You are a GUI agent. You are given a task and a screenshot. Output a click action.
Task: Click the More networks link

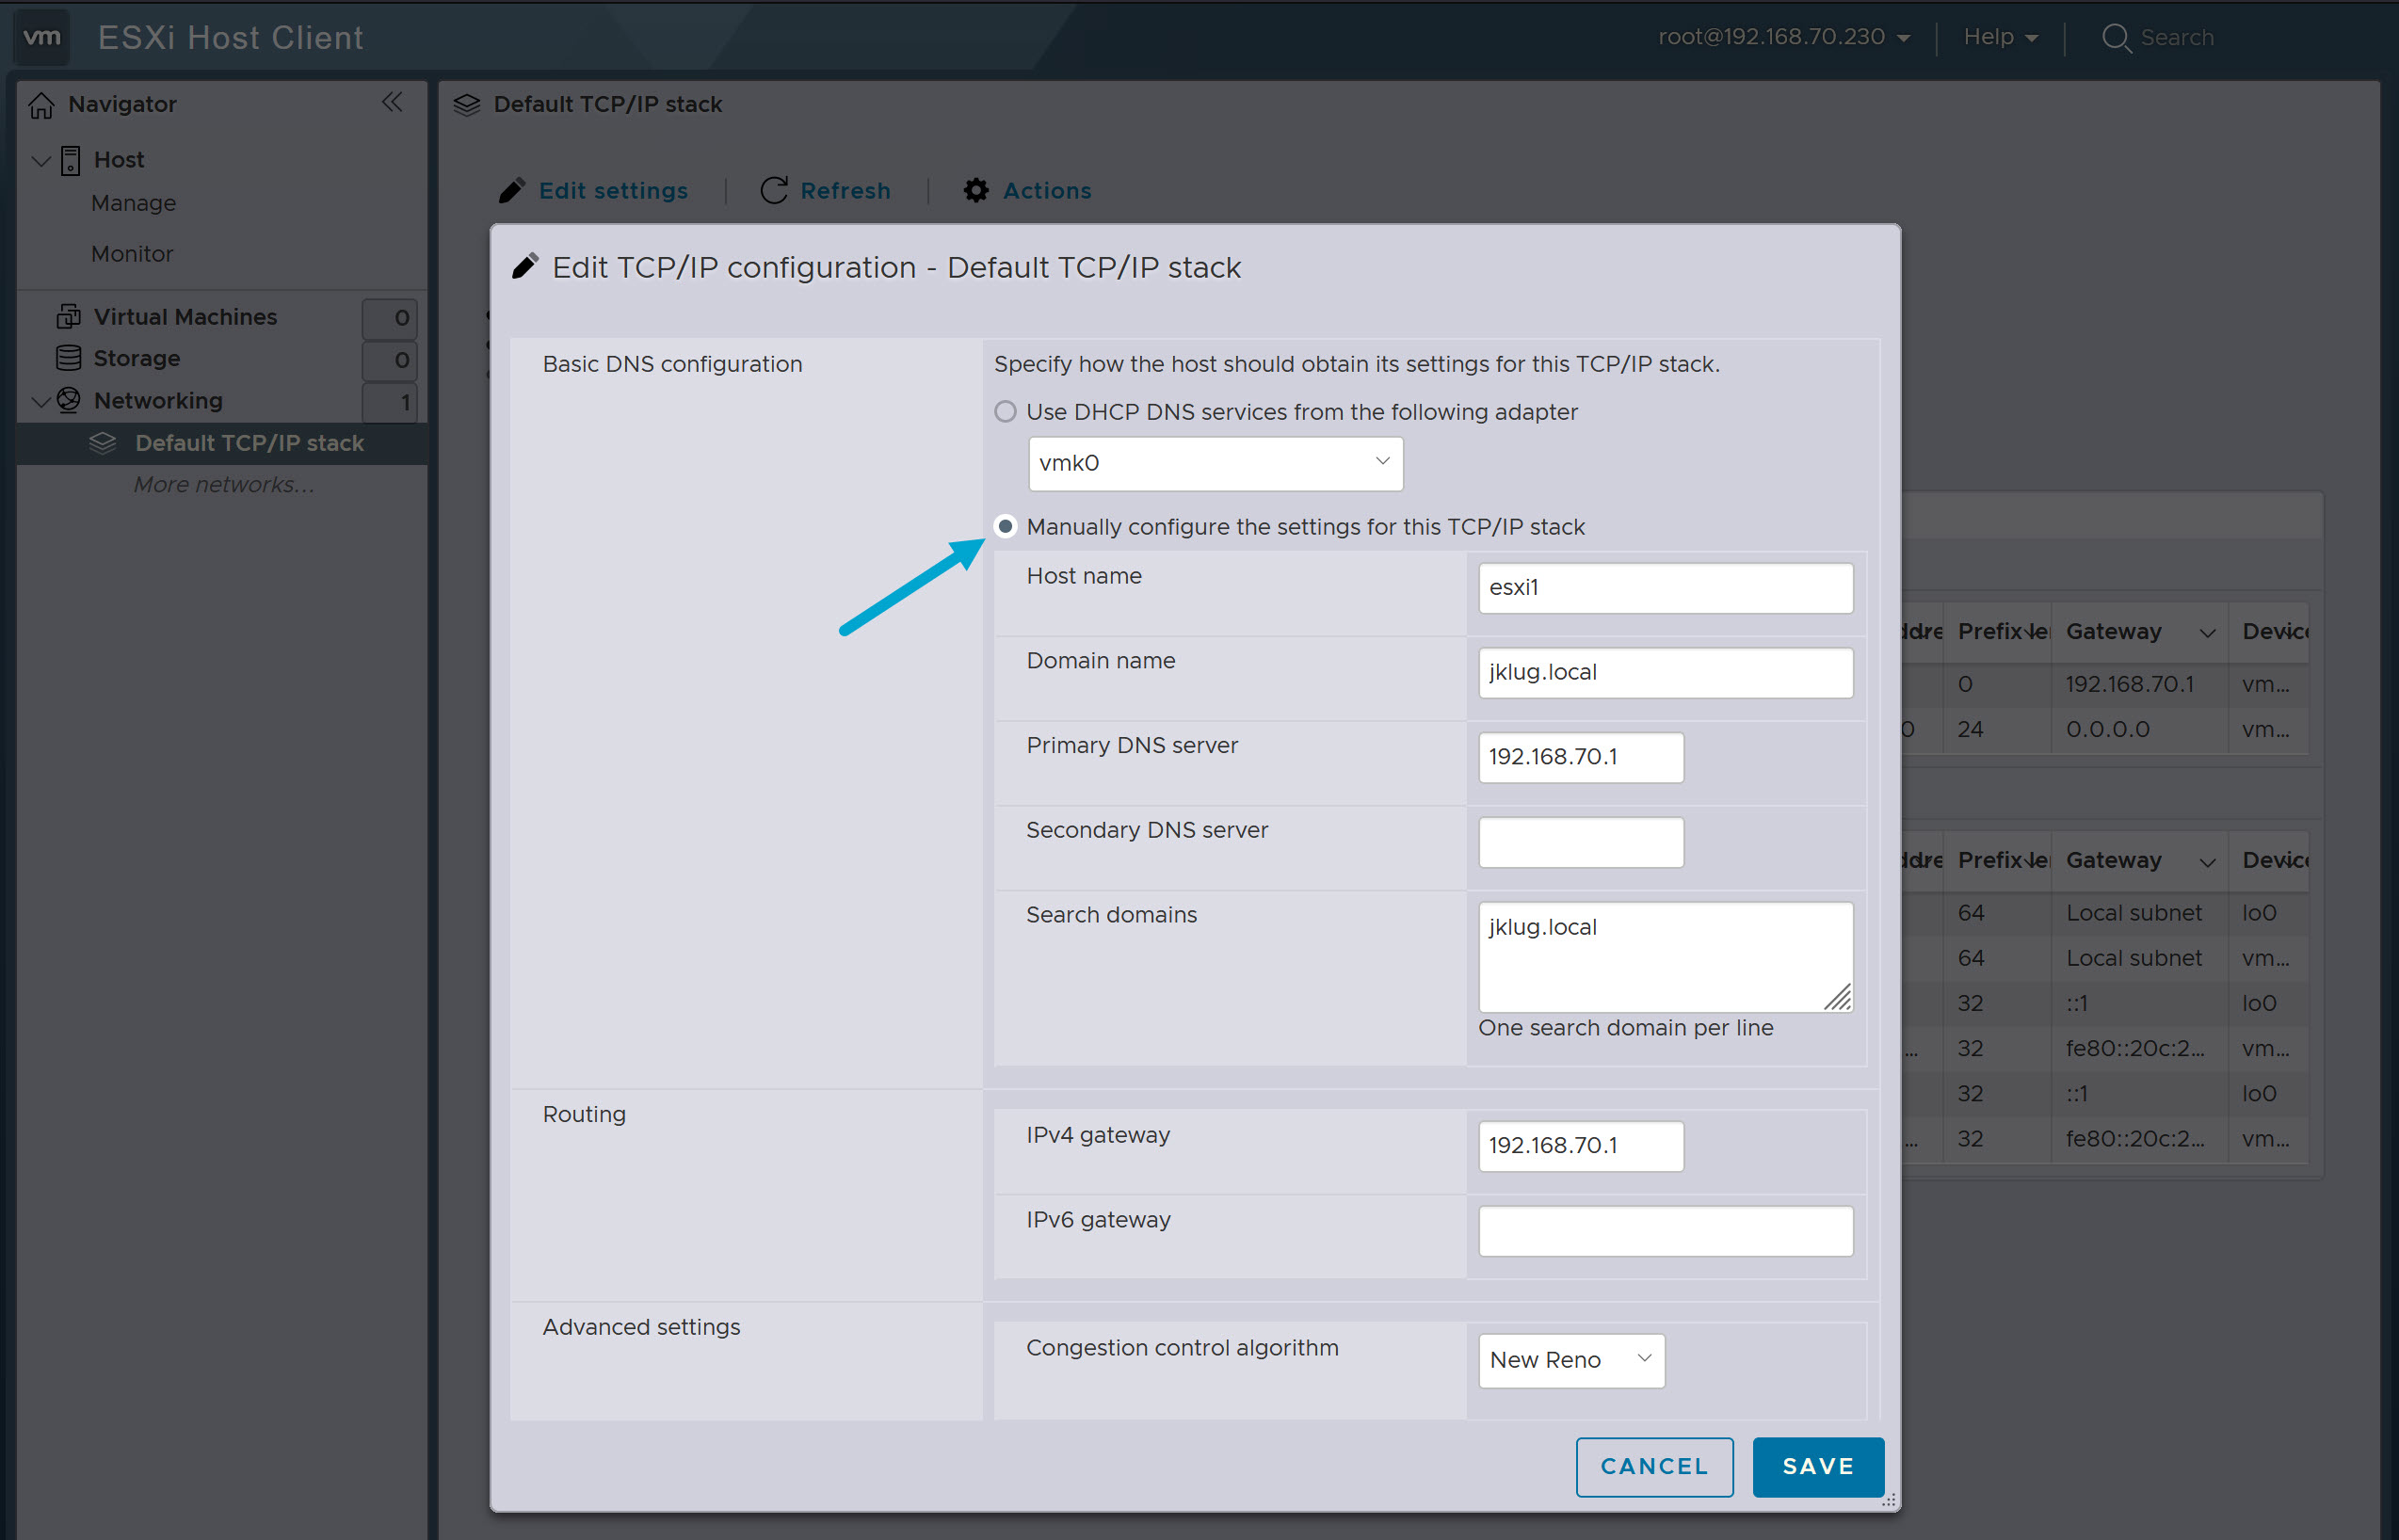222,484
